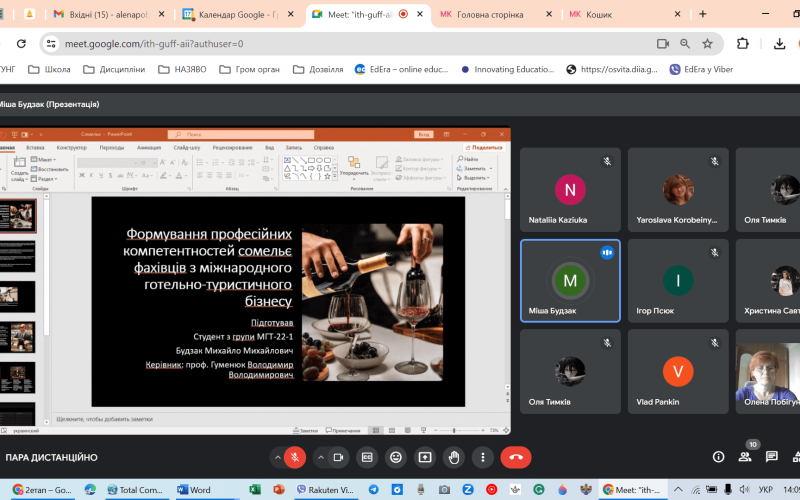Switch to Total Commander in taskbar

click(135, 489)
